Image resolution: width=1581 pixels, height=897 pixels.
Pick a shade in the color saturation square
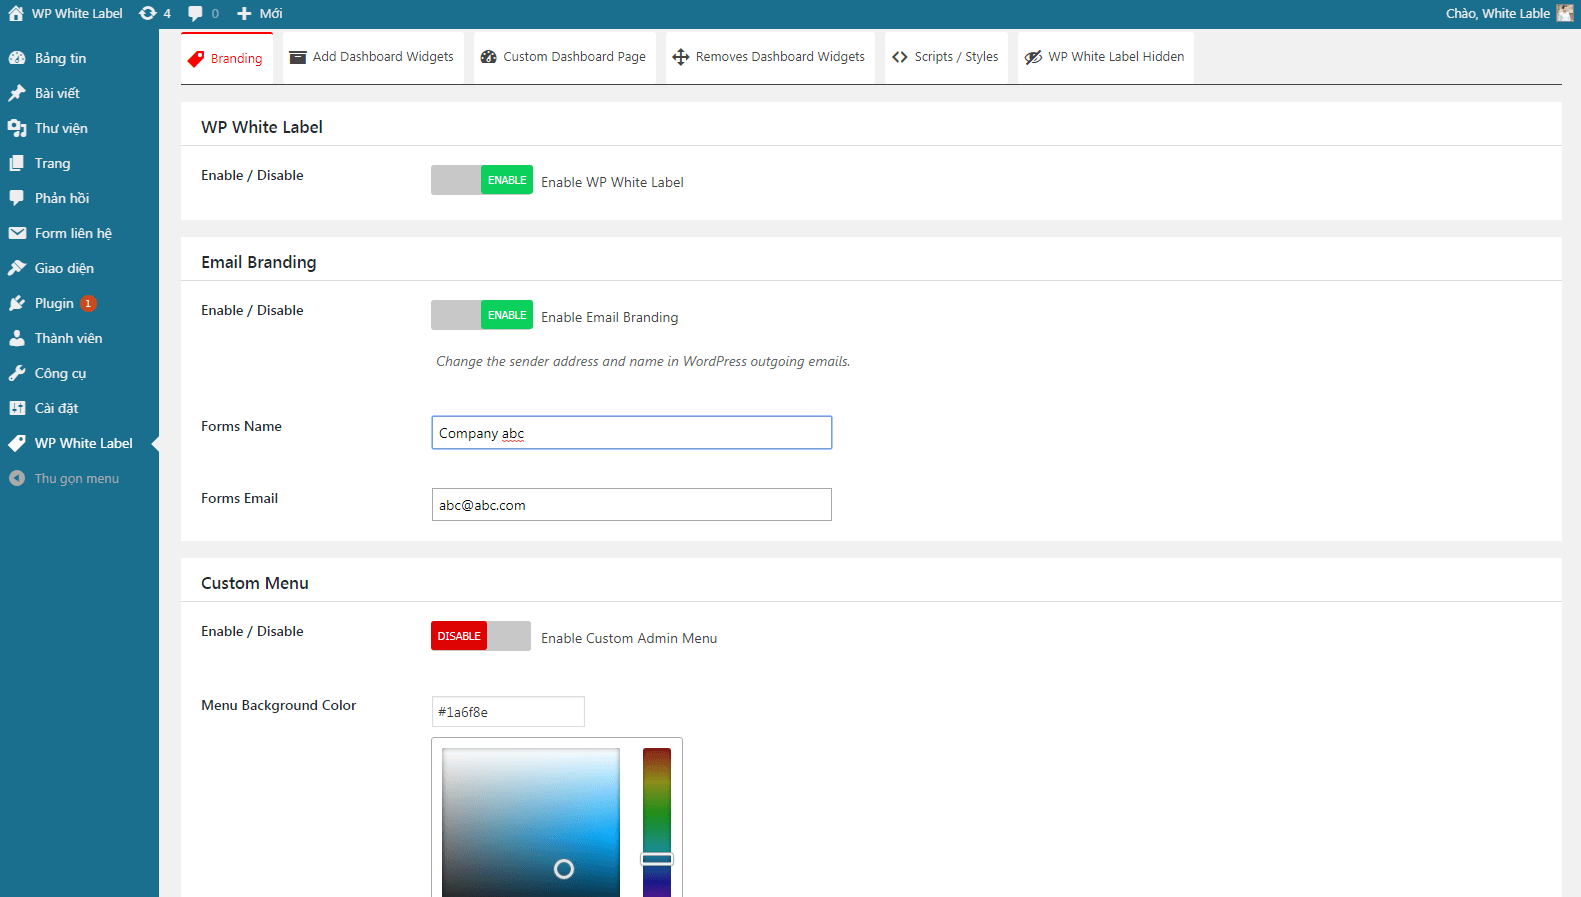pos(531,822)
